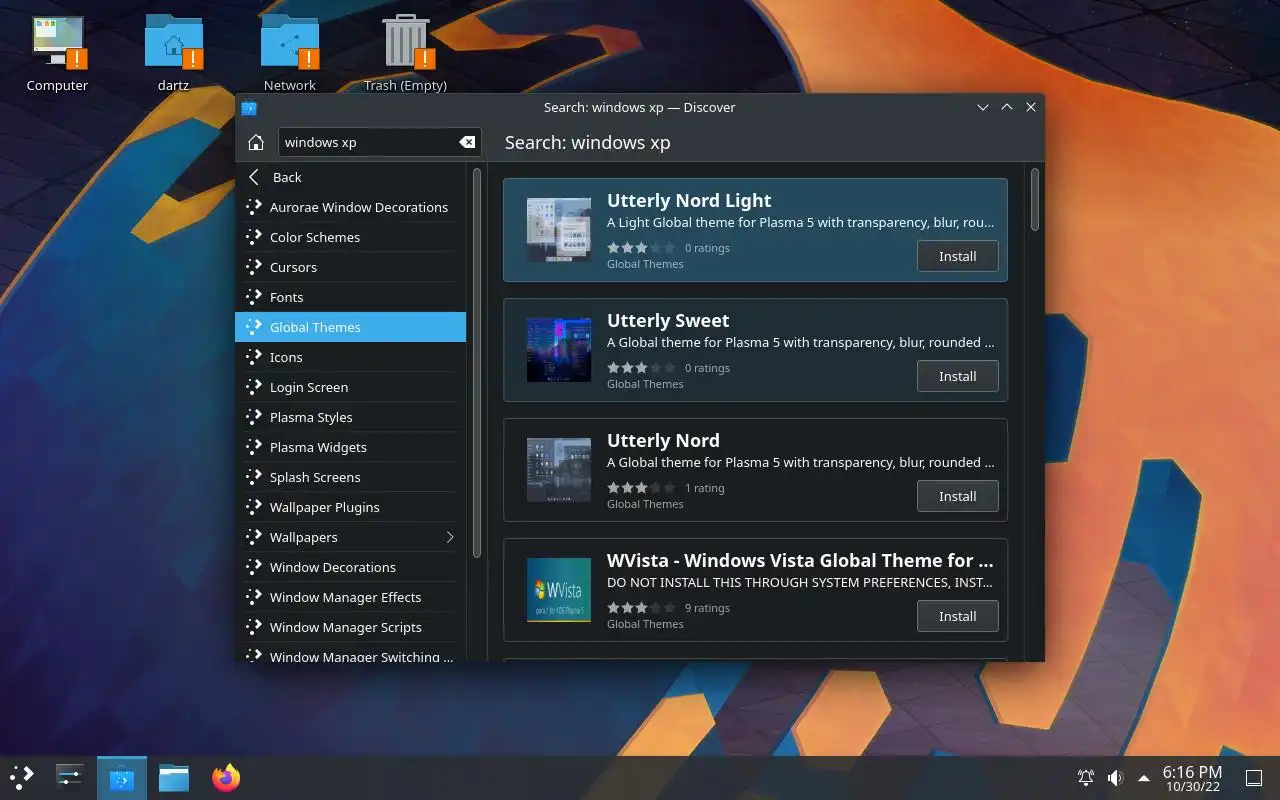This screenshot has height=800, width=1280.
Task: Open the Icons category
Action: coord(350,357)
